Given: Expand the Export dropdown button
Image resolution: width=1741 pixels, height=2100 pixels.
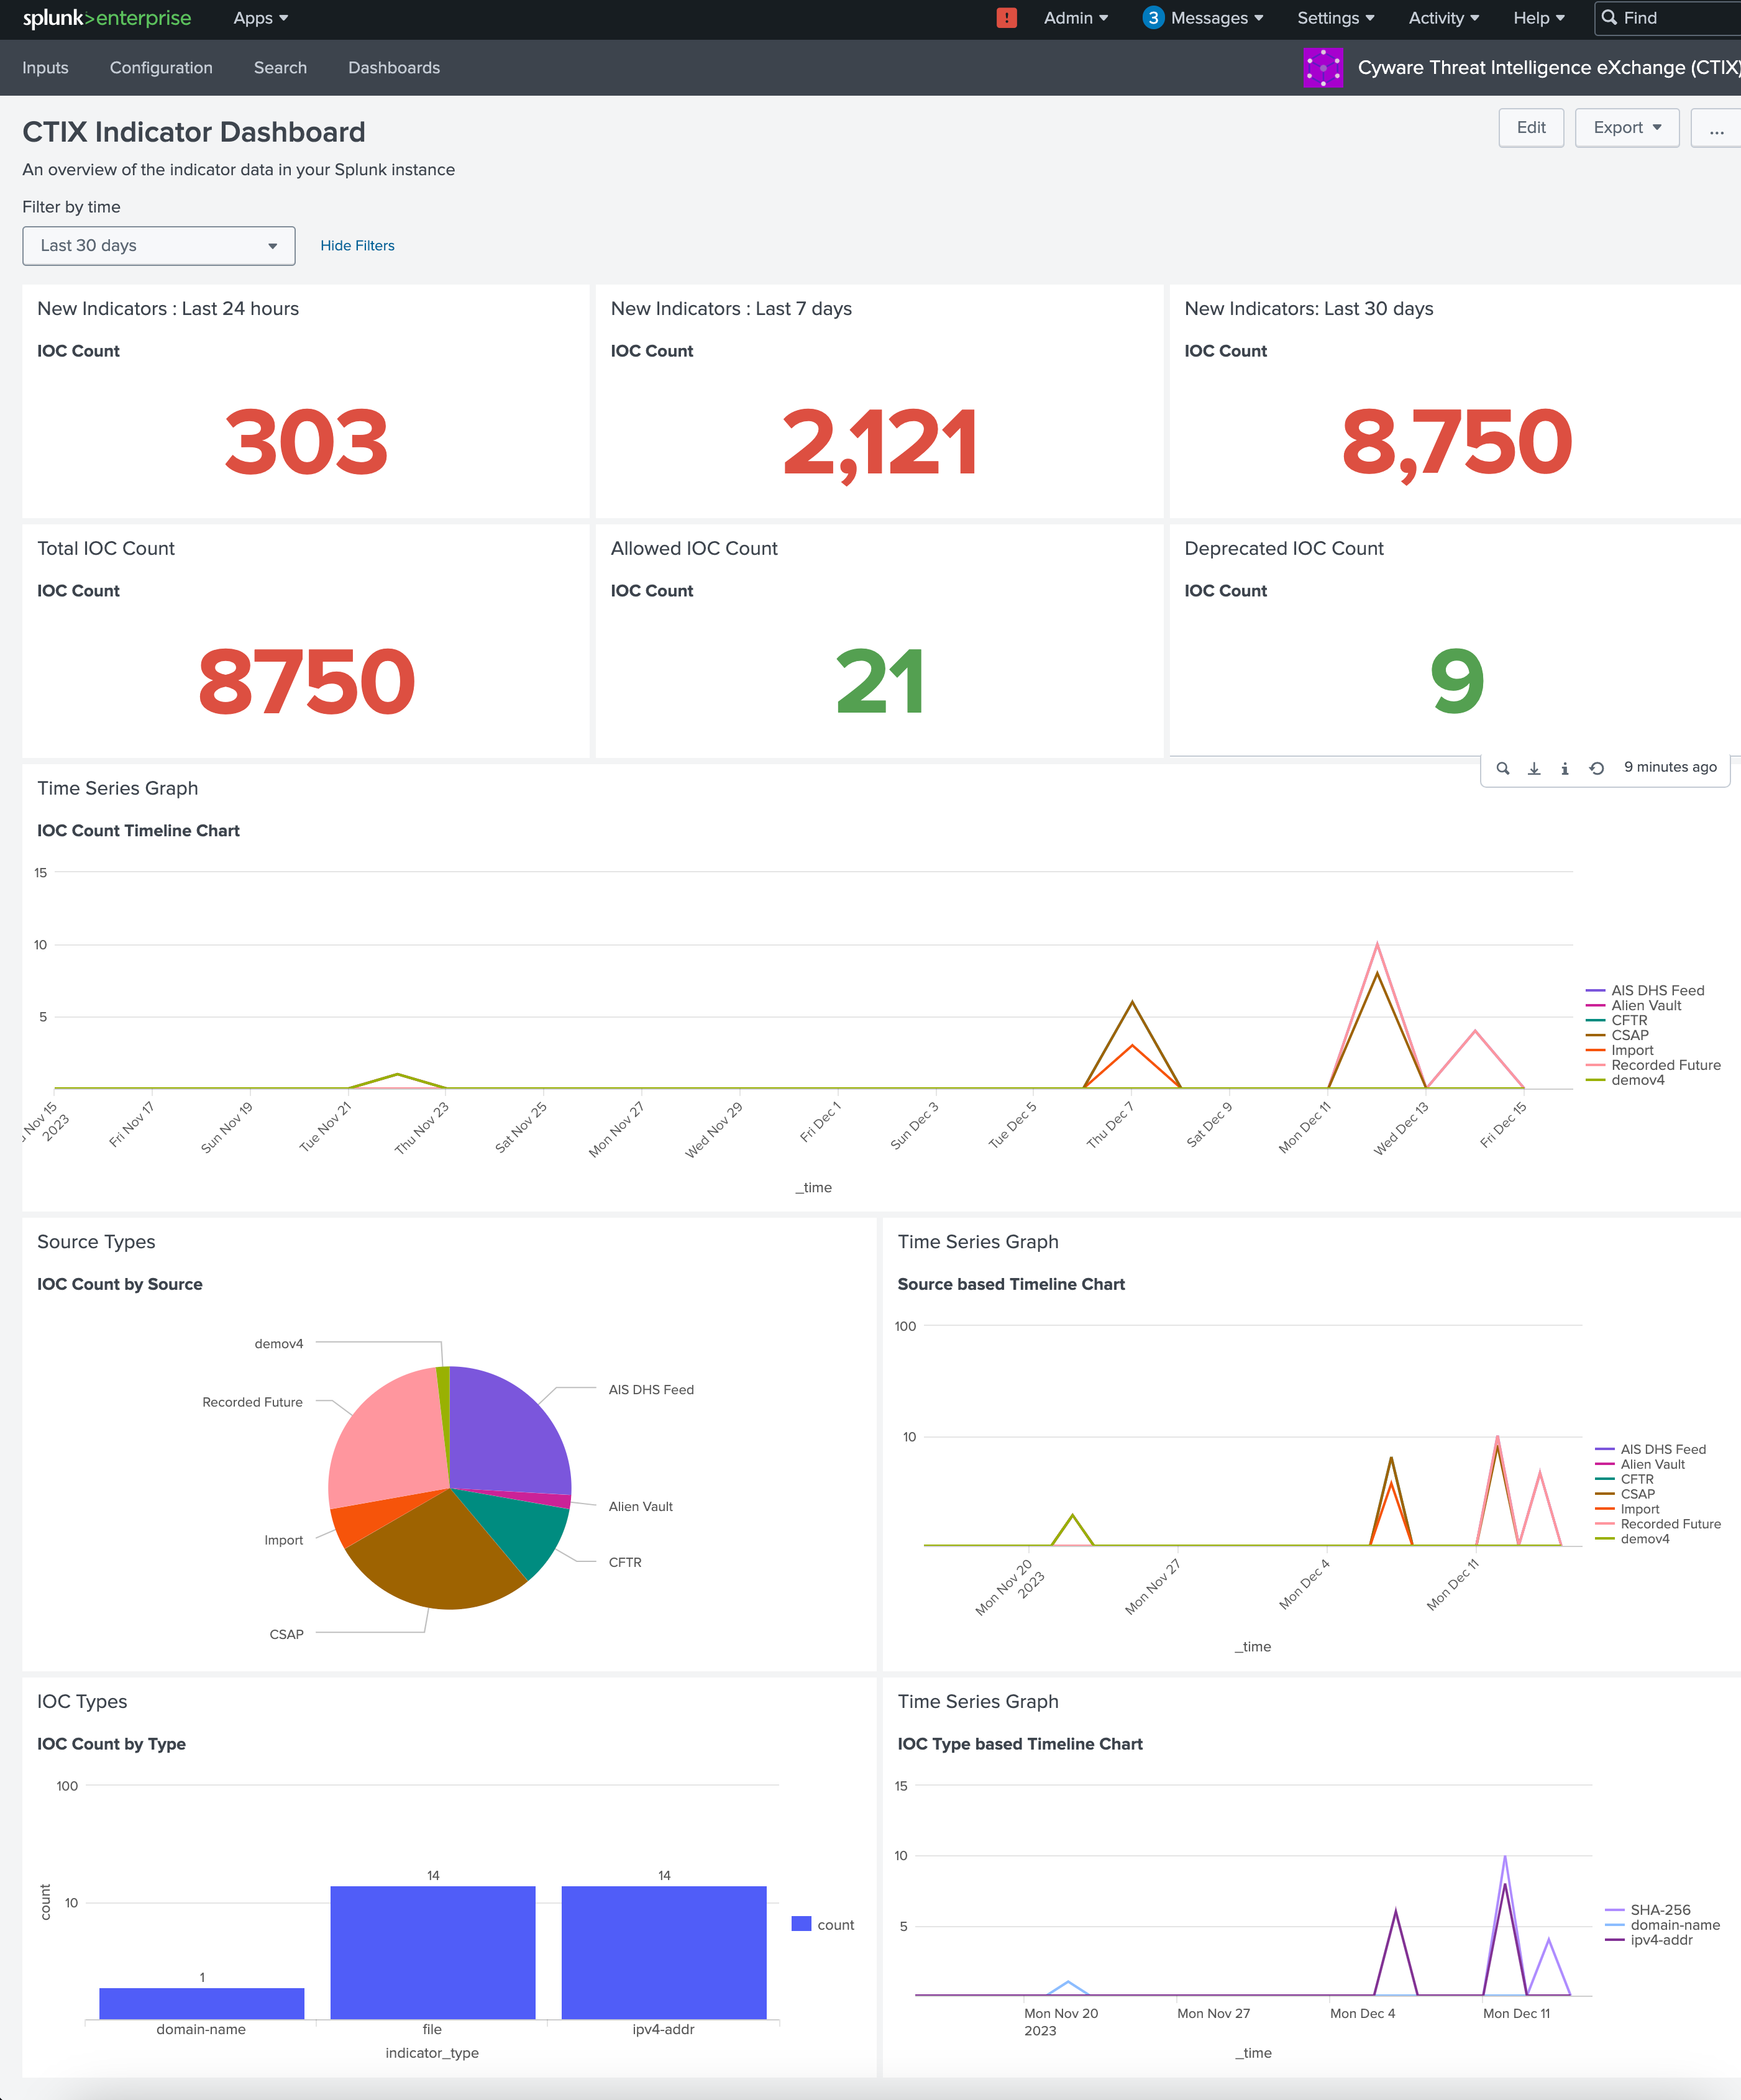Looking at the screenshot, I should [1626, 128].
